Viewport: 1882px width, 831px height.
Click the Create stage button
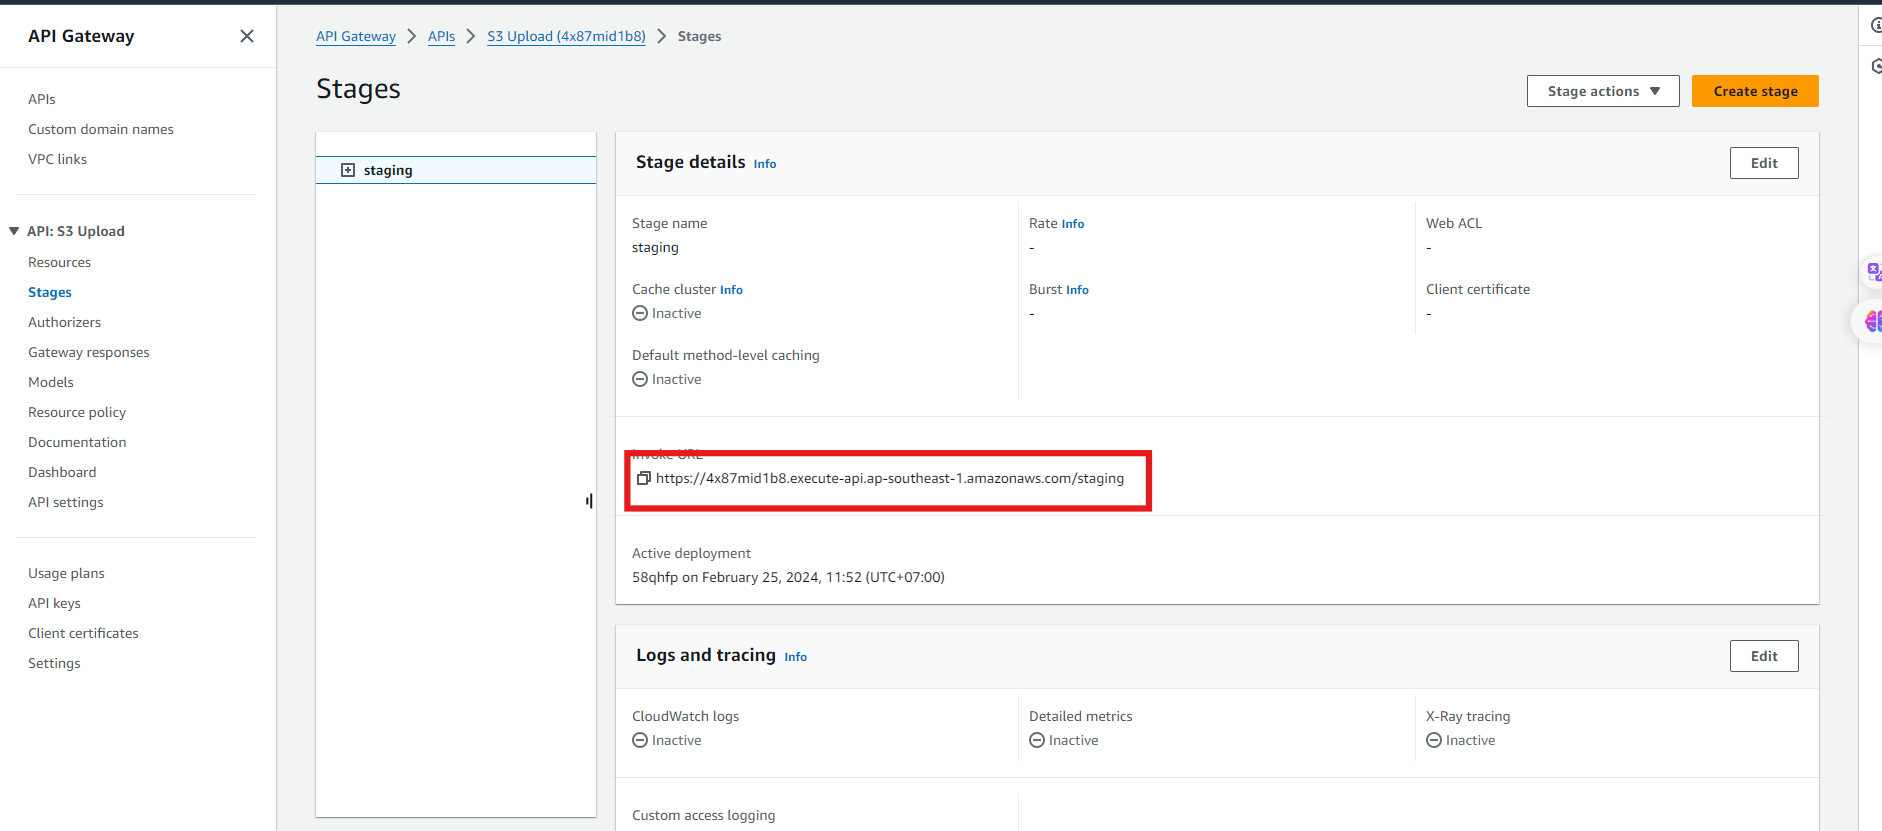click(1755, 91)
